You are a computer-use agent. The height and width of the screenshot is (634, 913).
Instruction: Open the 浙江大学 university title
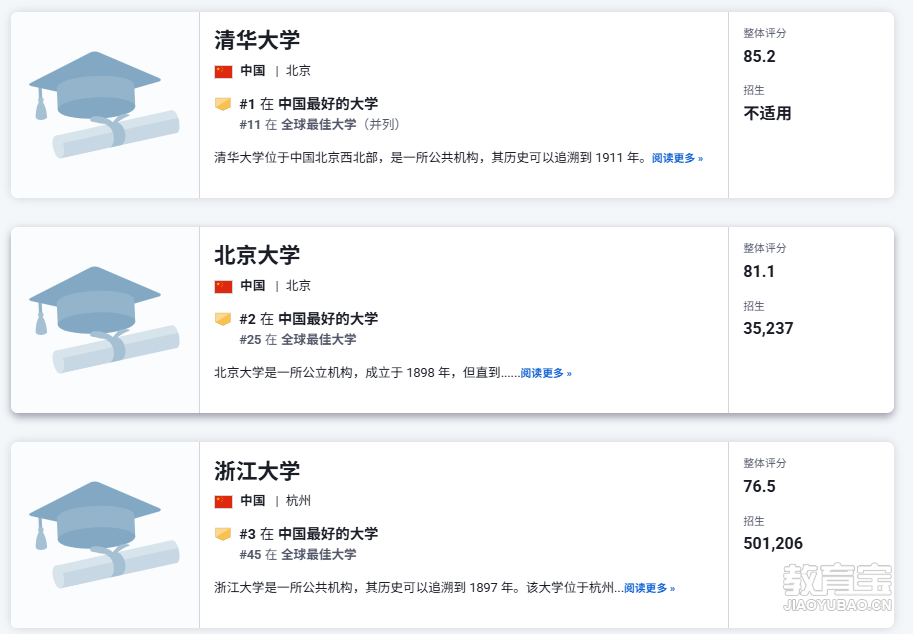coord(257,470)
